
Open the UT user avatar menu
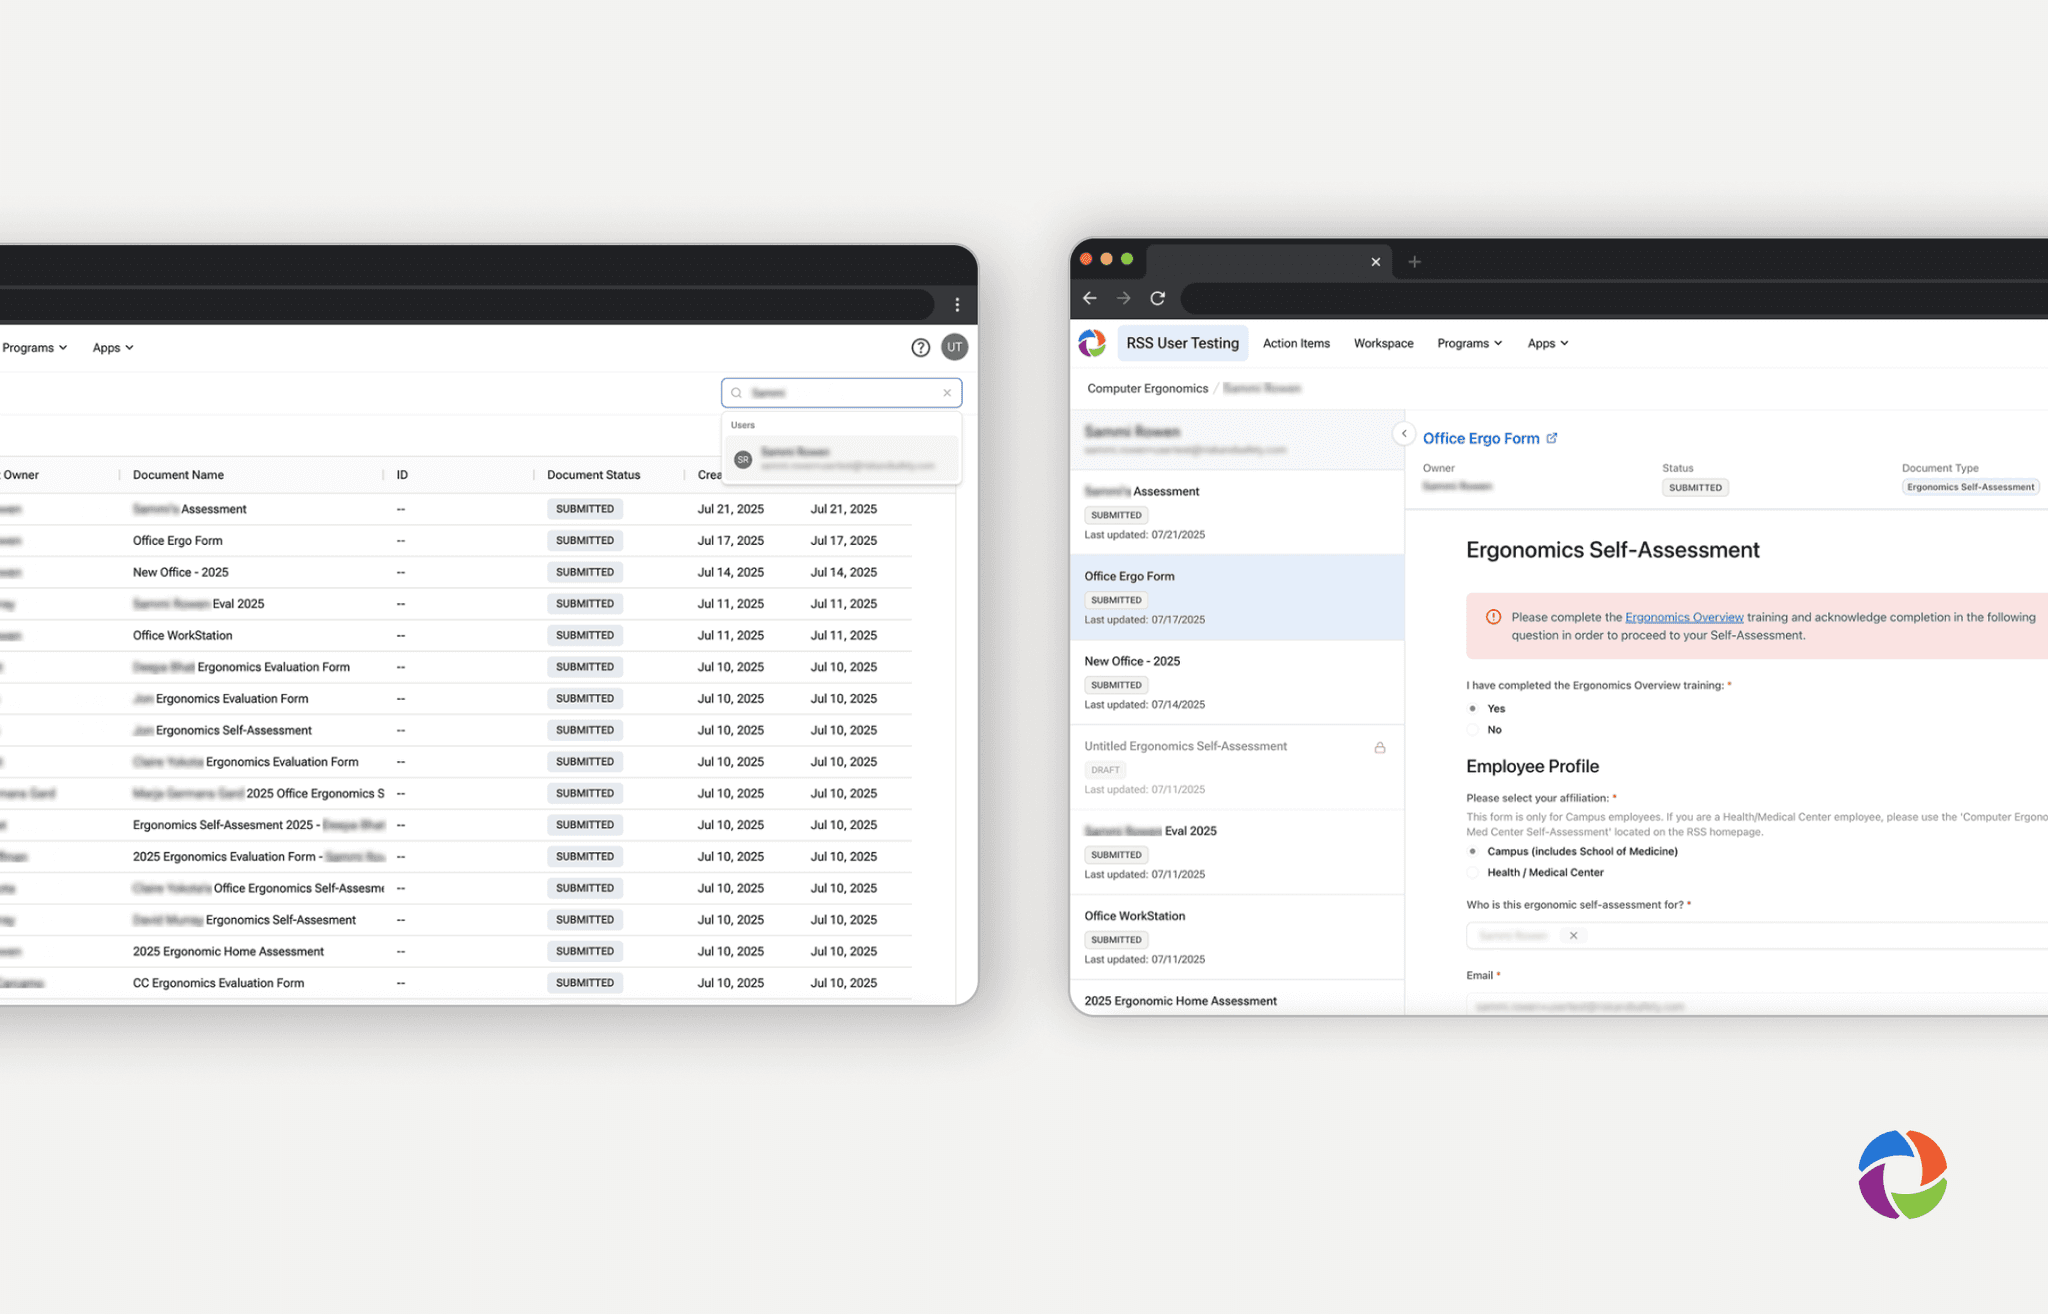point(955,347)
